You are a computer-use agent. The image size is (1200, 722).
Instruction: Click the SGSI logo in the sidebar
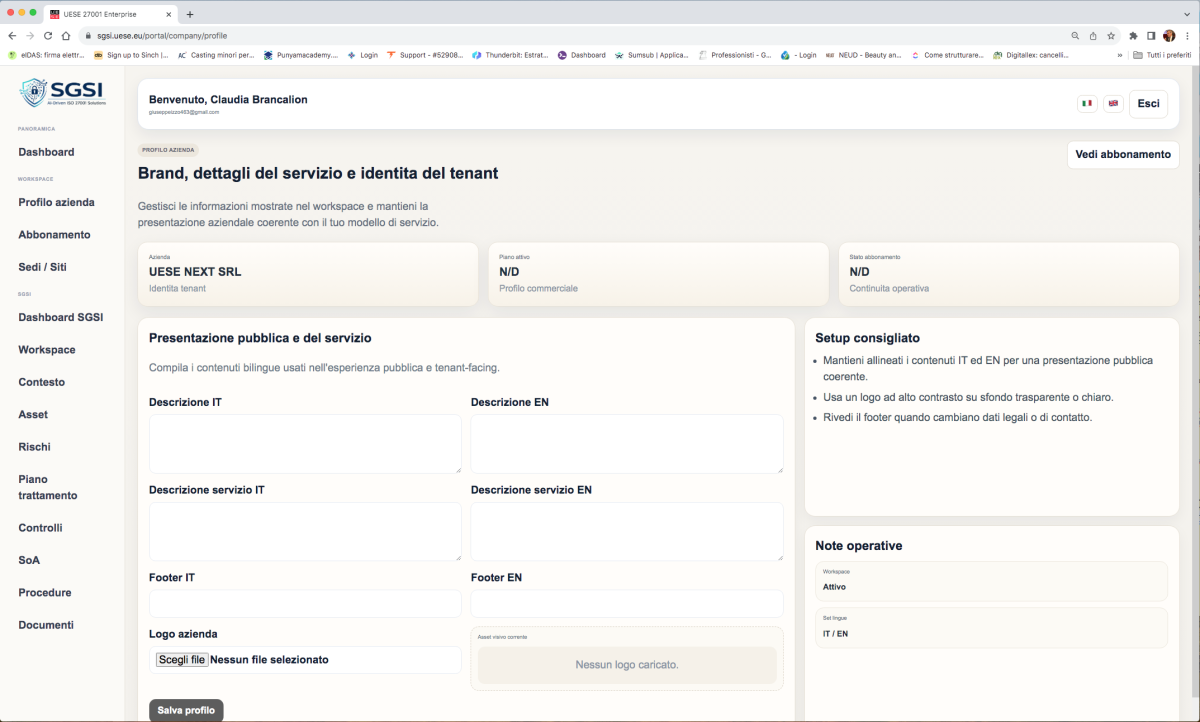coord(62,93)
